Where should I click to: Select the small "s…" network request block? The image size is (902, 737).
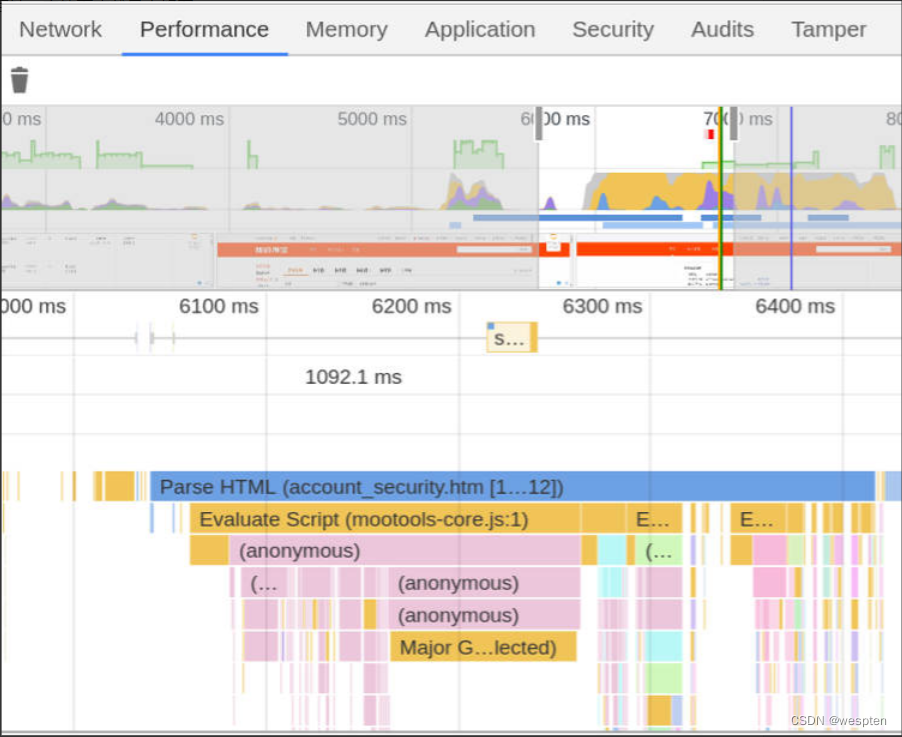511,338
